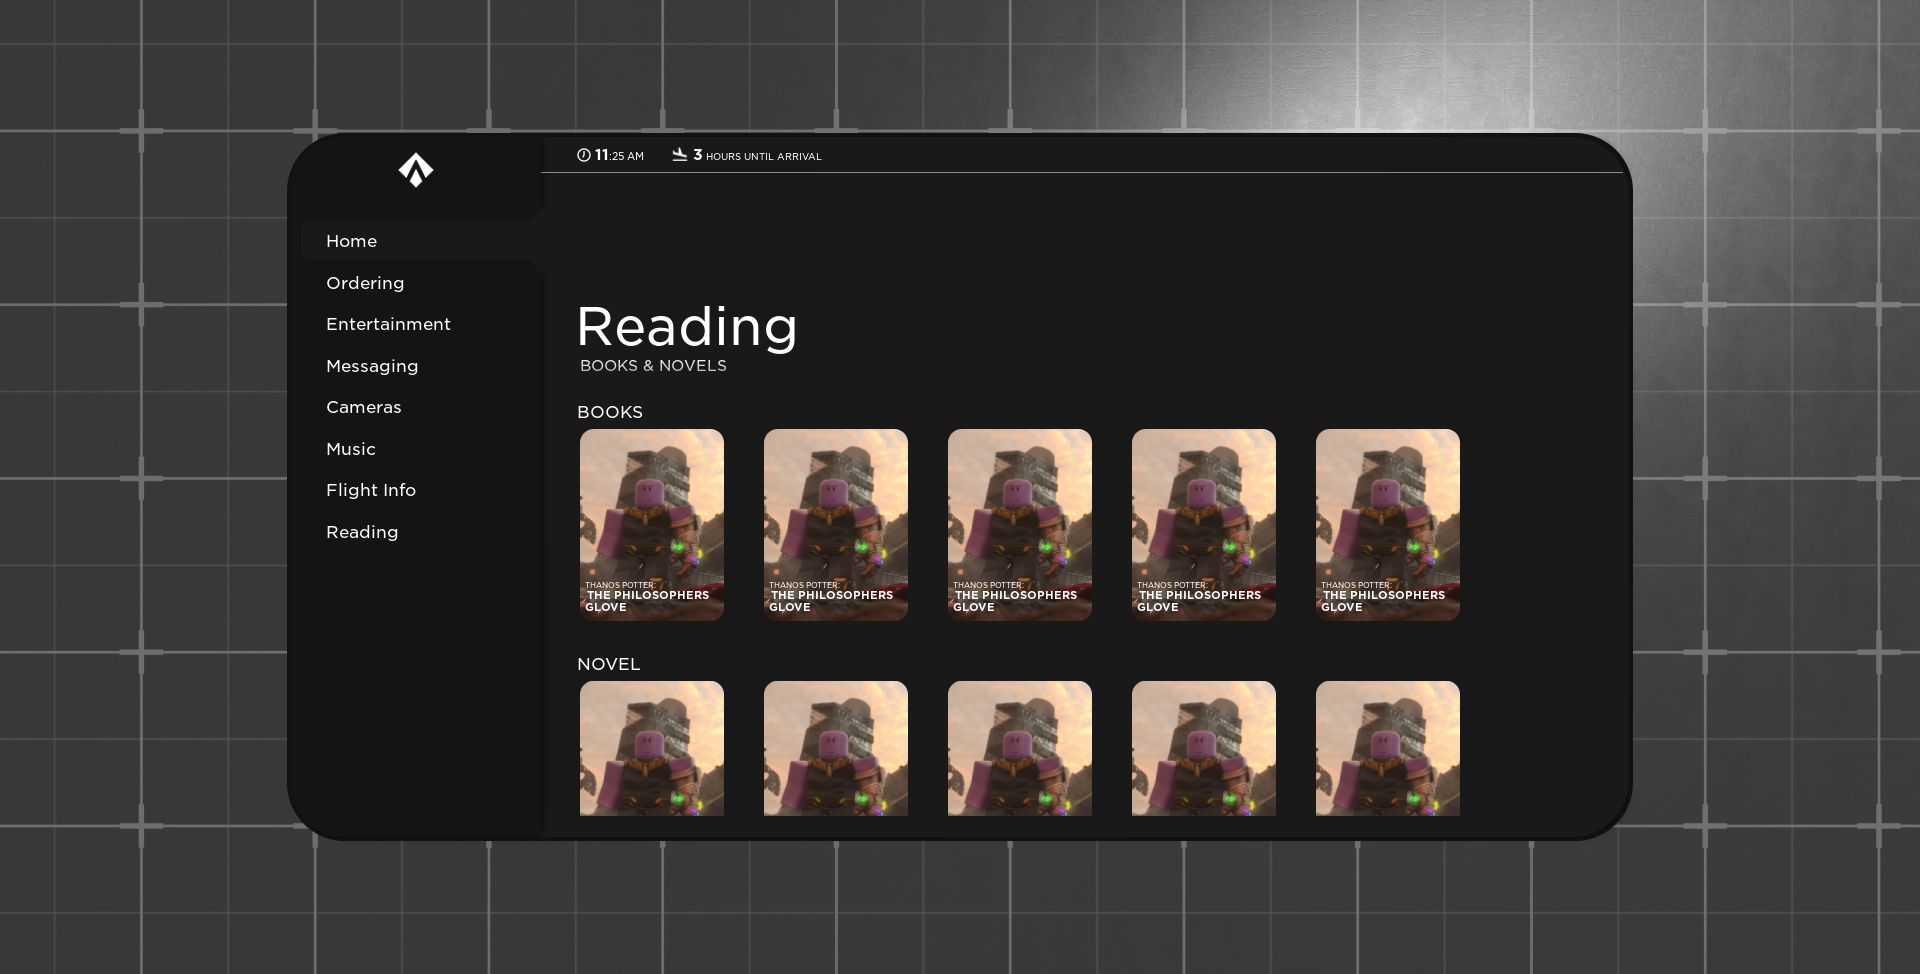
Task: Click the 11:25 AM time display
Action: tap(619, 155)
